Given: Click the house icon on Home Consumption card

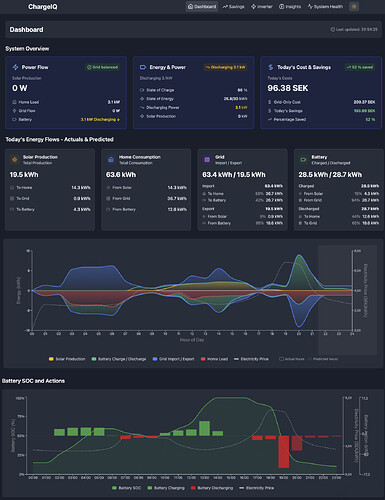Looking at the screenshot, I should (111, 160).
